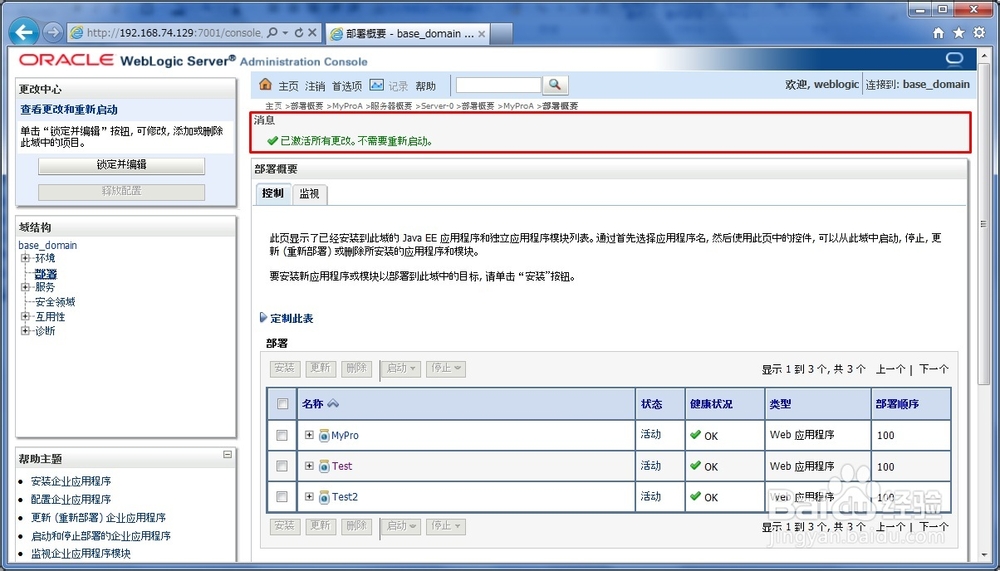Open the browser Favorites star icon
This screenshot has width=1000, height=571.
point(959,33)
